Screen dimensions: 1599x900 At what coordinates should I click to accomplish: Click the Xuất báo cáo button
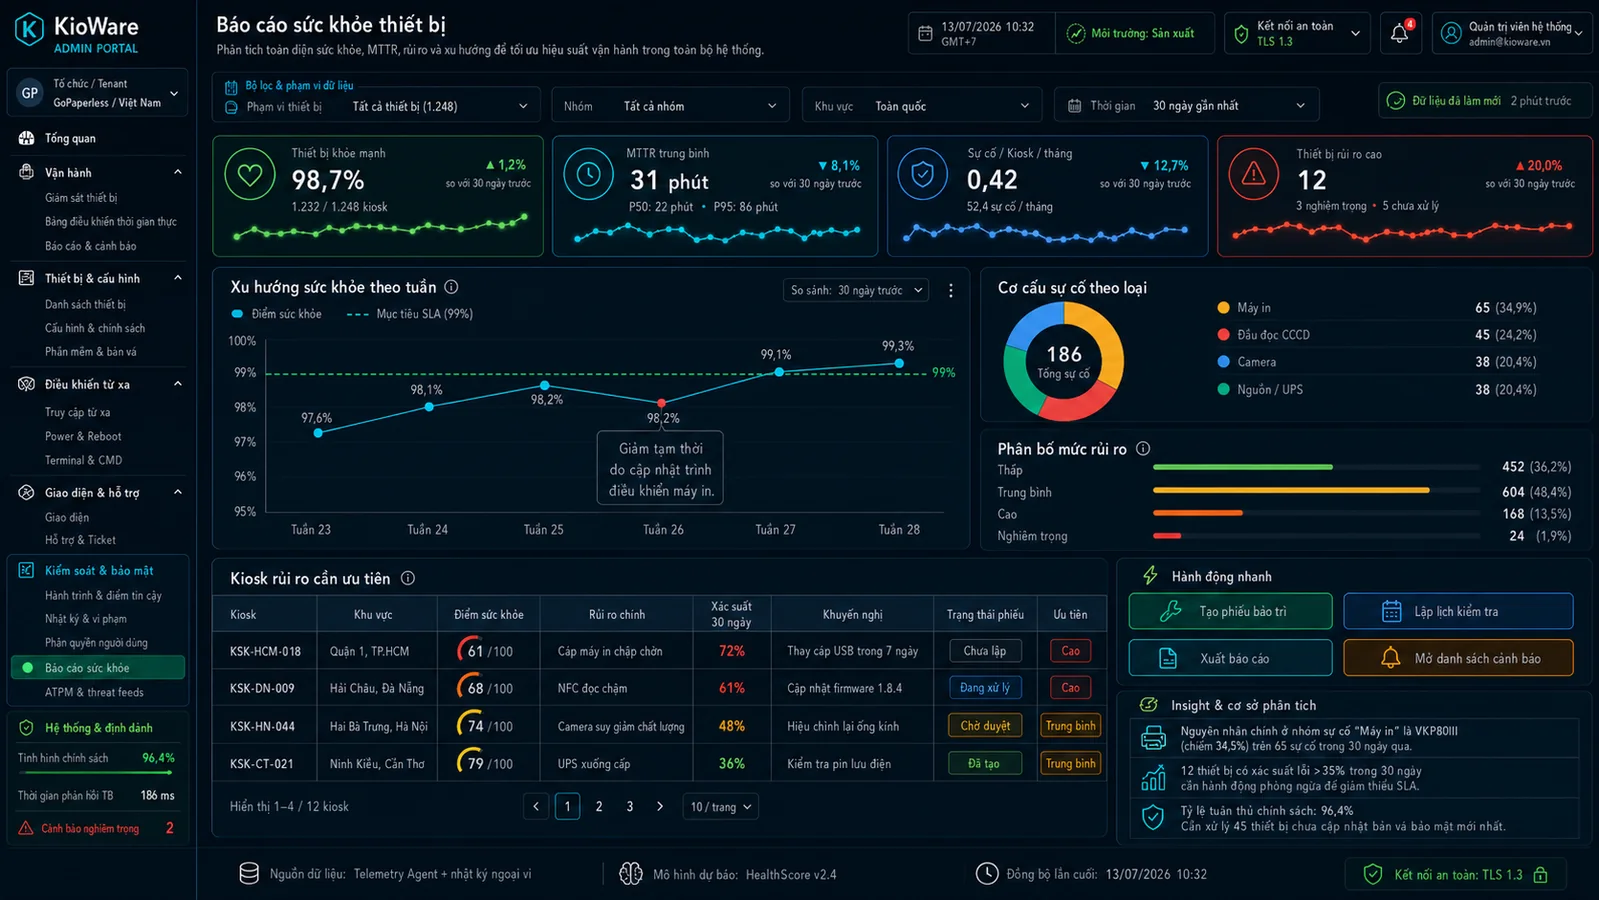pos(1230,658)
